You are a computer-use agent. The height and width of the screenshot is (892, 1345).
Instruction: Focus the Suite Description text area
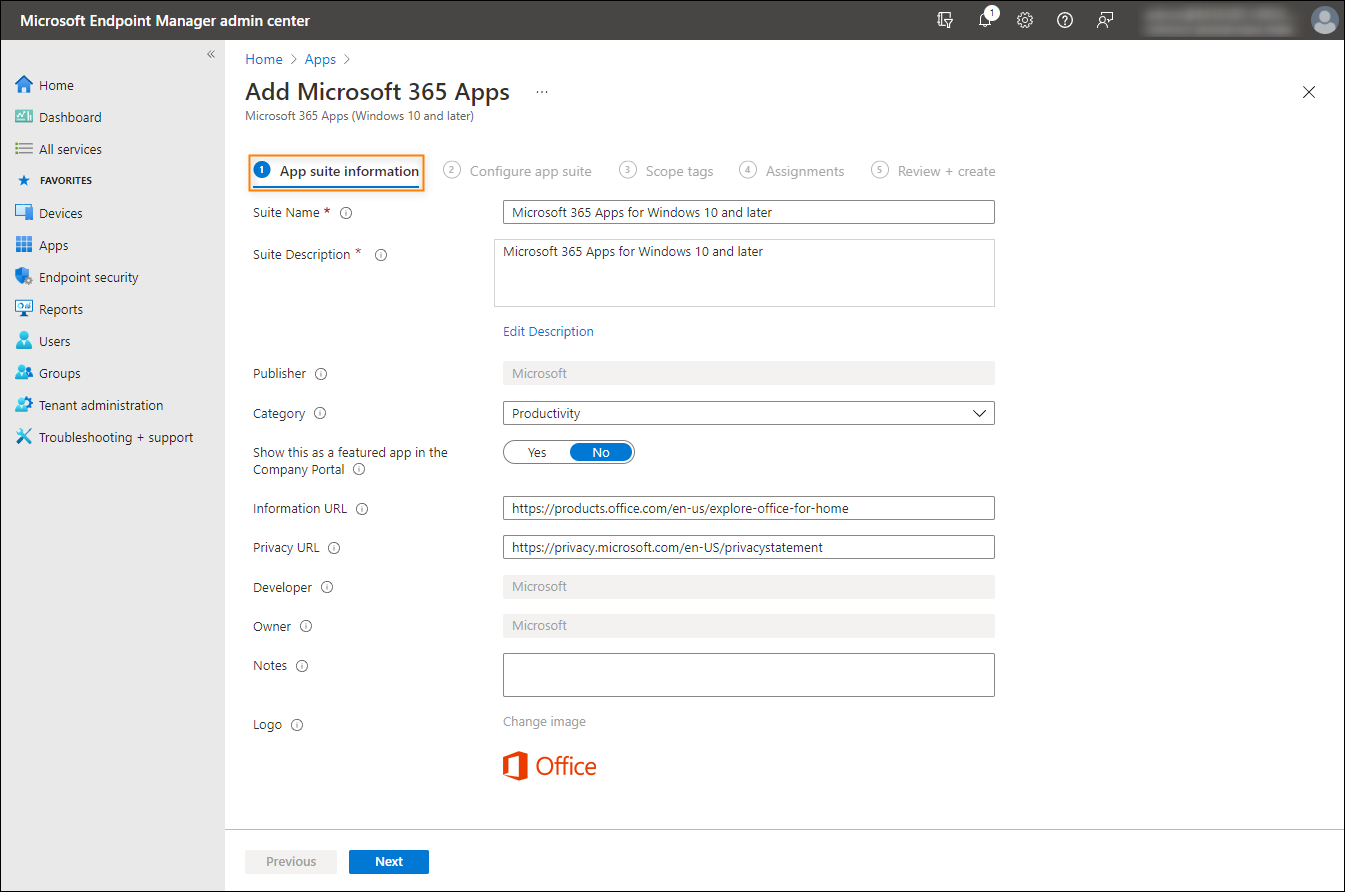pos(744,272)
